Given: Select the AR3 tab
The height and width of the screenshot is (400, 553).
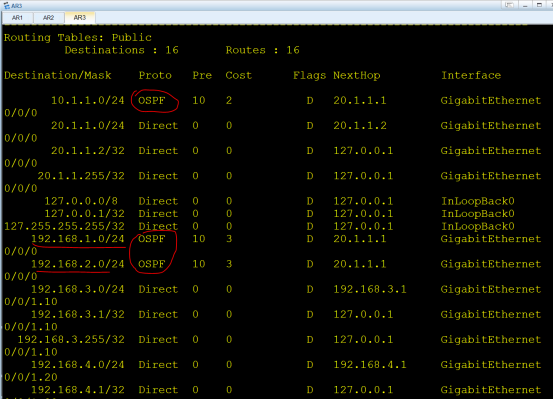Looking at the screenshot, I should (80, 18).
